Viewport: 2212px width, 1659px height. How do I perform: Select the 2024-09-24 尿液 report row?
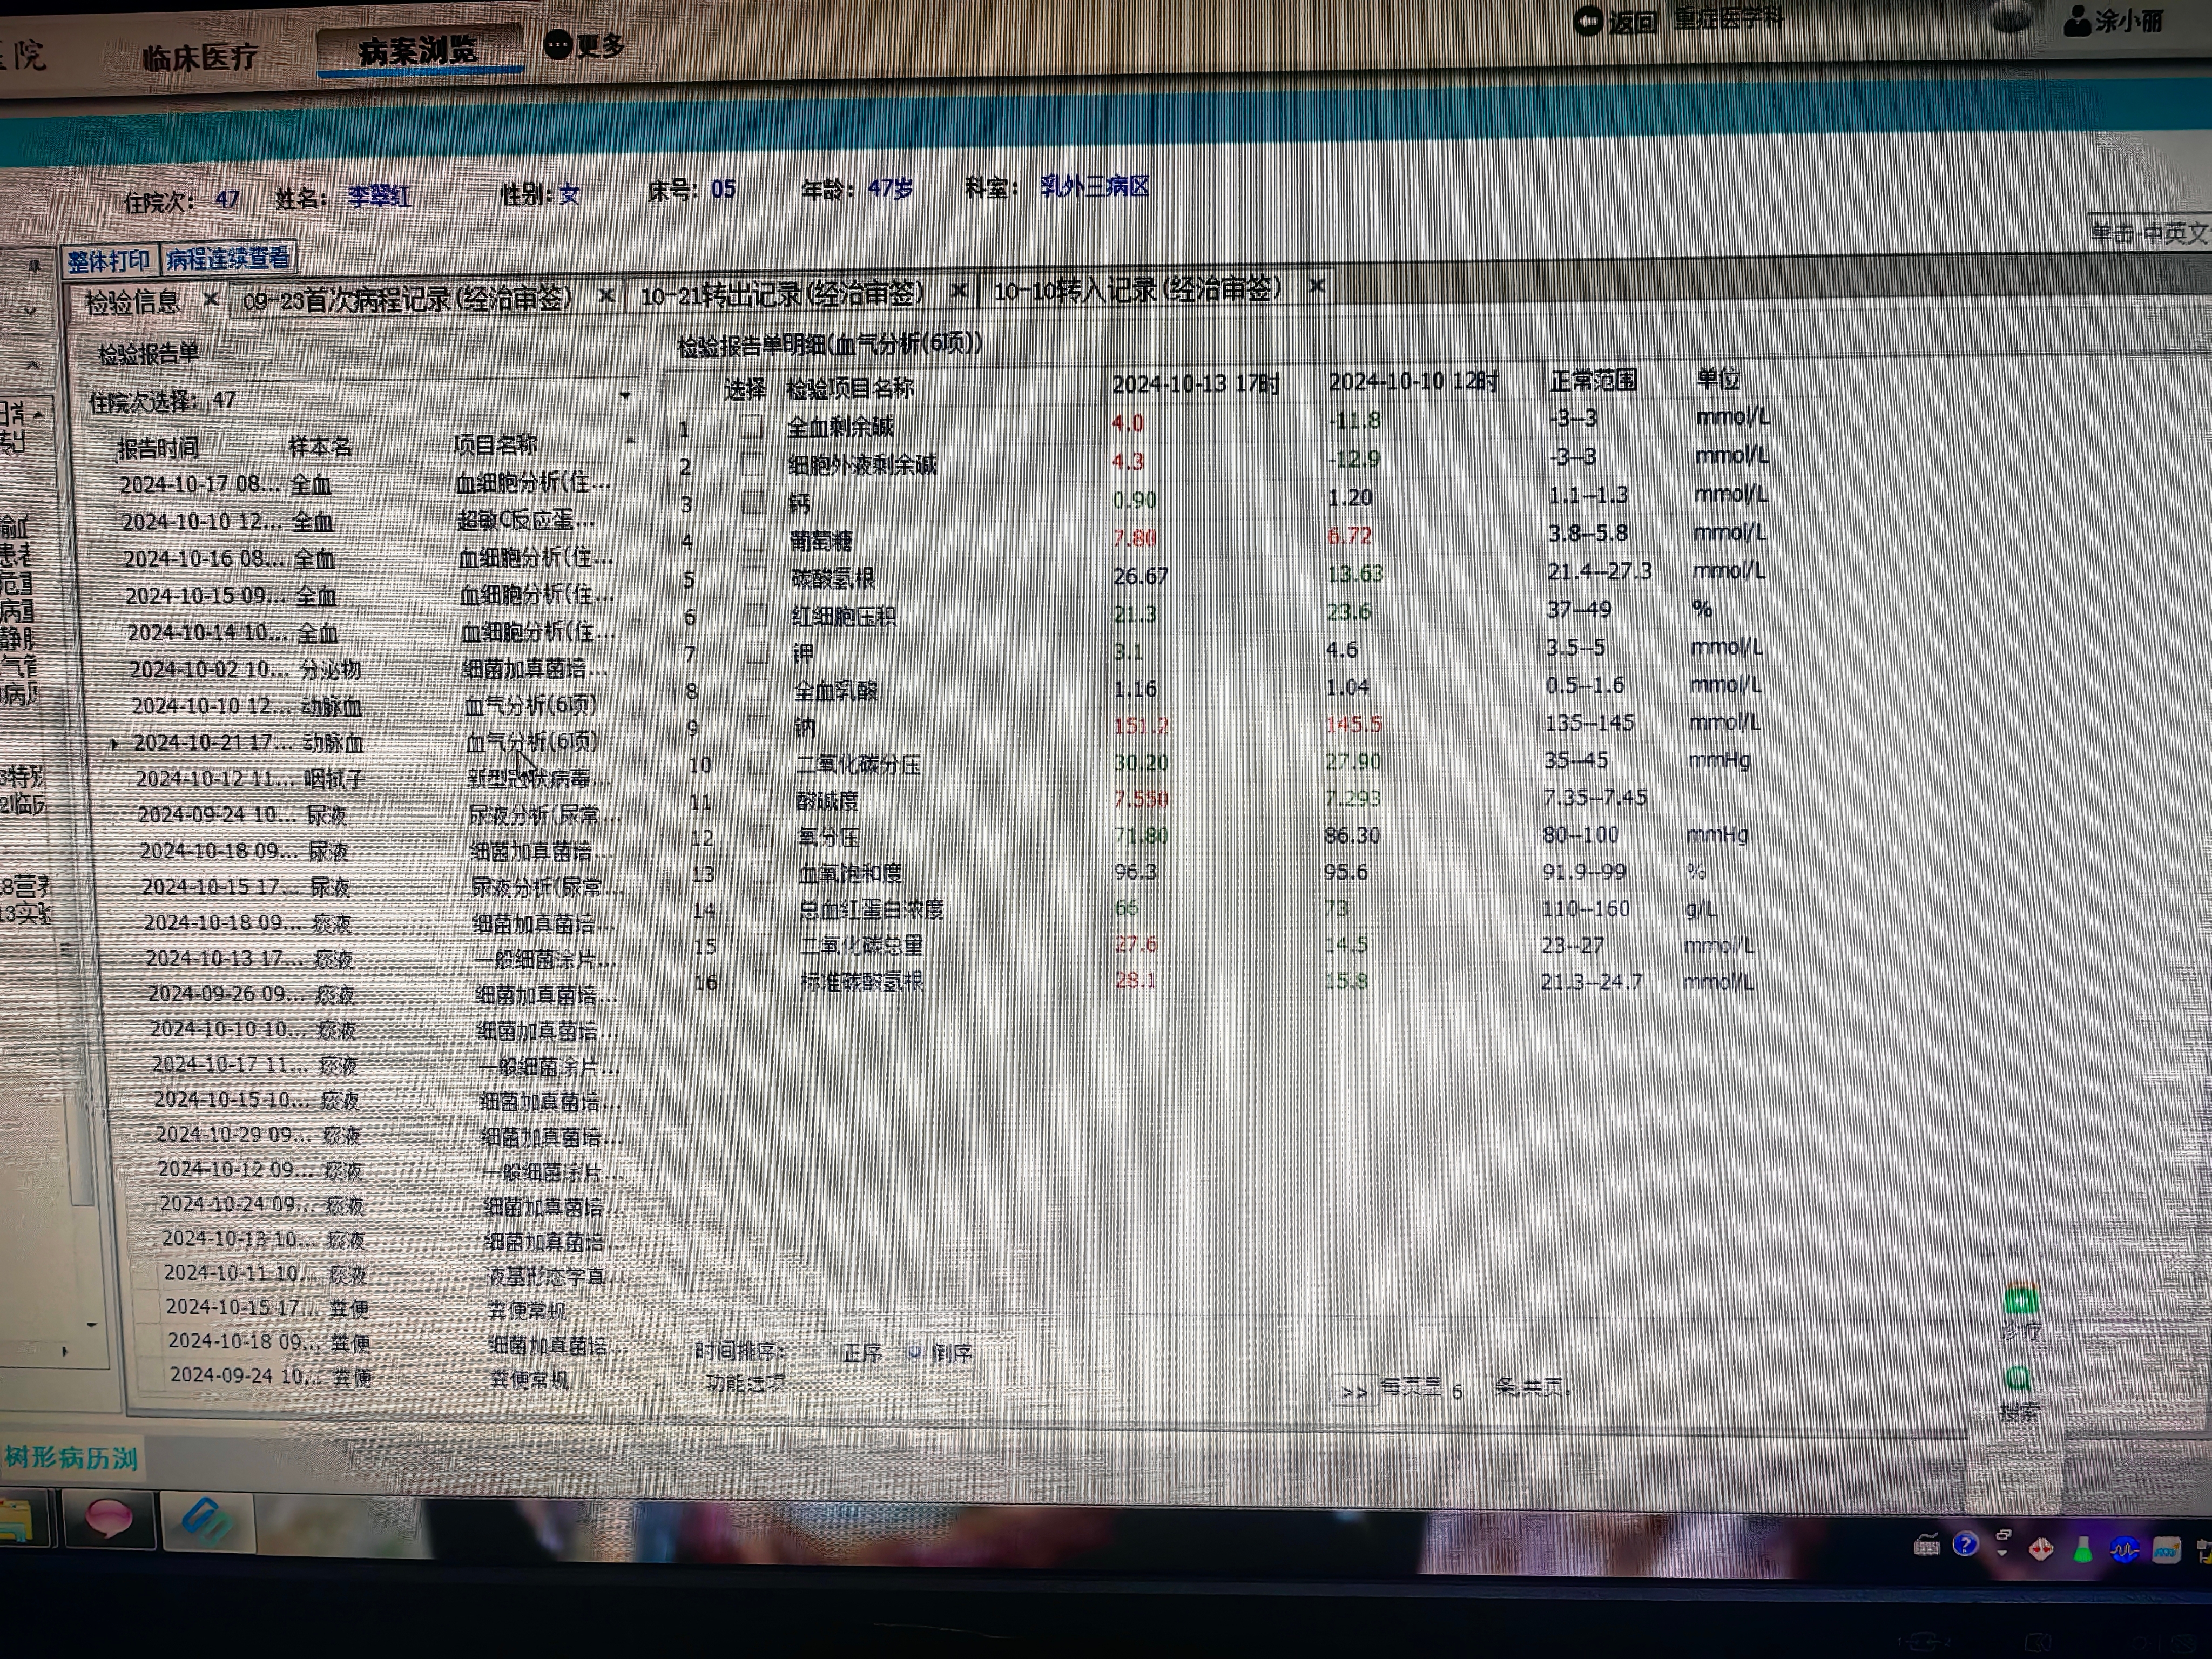pos(379,815)
